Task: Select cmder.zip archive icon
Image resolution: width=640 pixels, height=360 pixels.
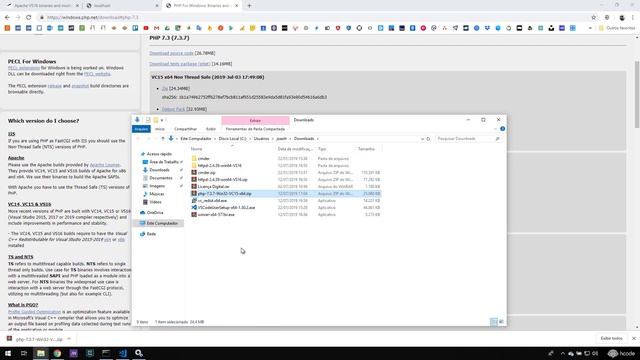Action: tap(194, 173)
